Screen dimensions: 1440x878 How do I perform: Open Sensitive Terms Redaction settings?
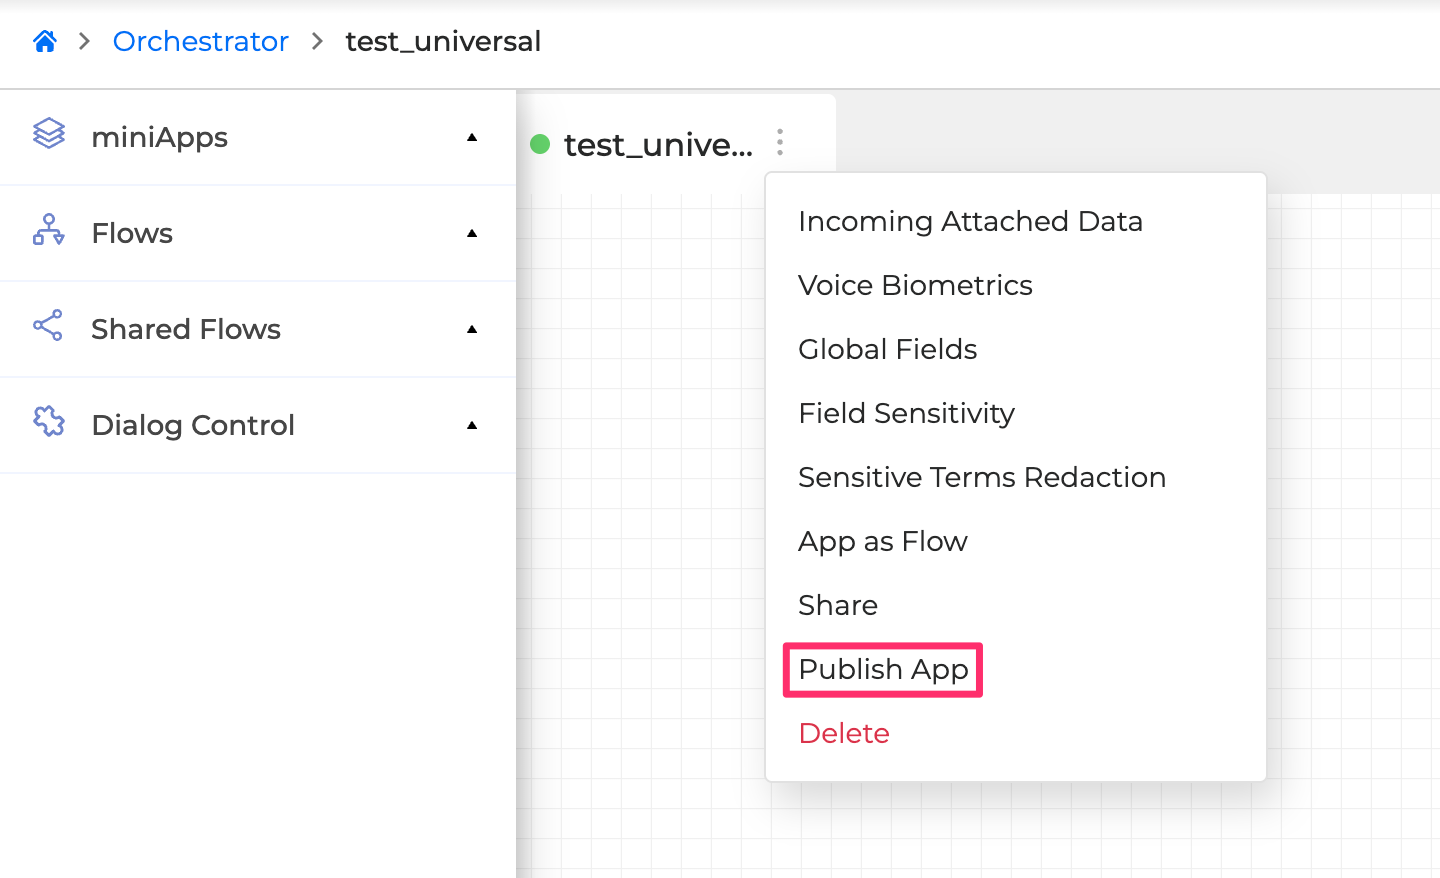[x=981, y=477]
